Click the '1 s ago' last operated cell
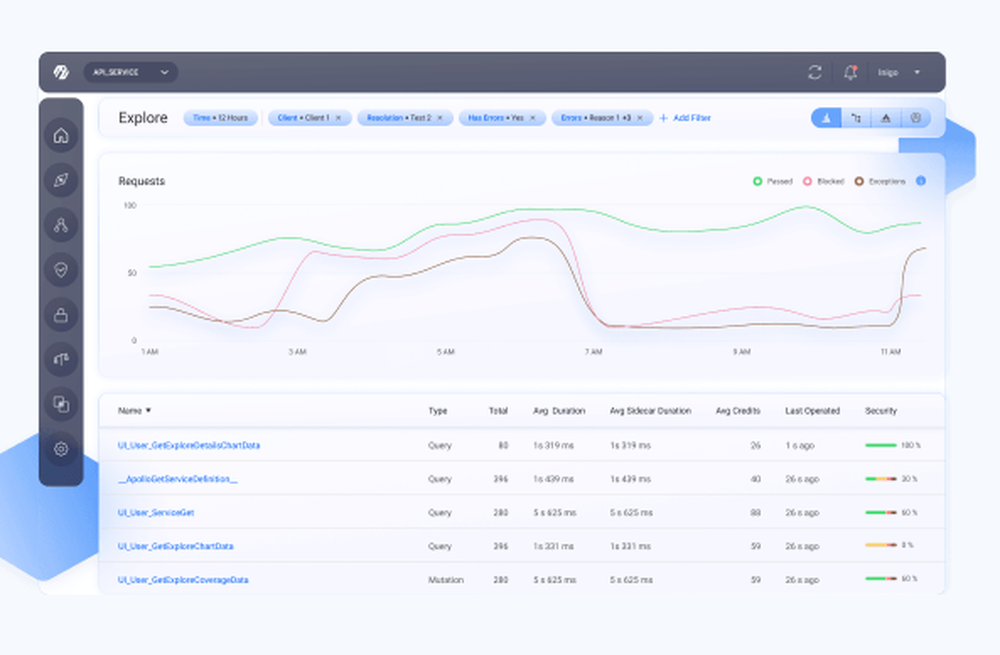1000x655 pixels. [800, 445]
